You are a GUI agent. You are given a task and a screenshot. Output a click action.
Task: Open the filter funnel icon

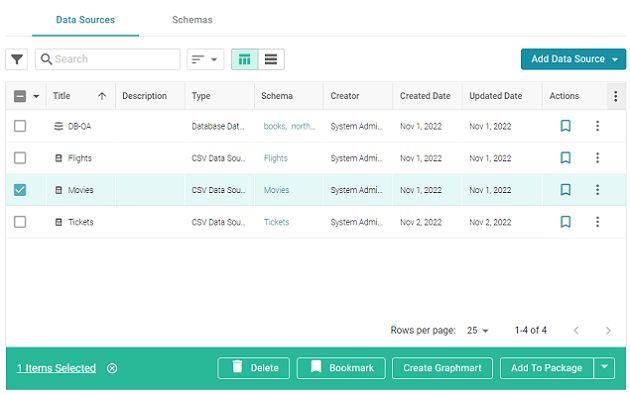pos(16,59)
